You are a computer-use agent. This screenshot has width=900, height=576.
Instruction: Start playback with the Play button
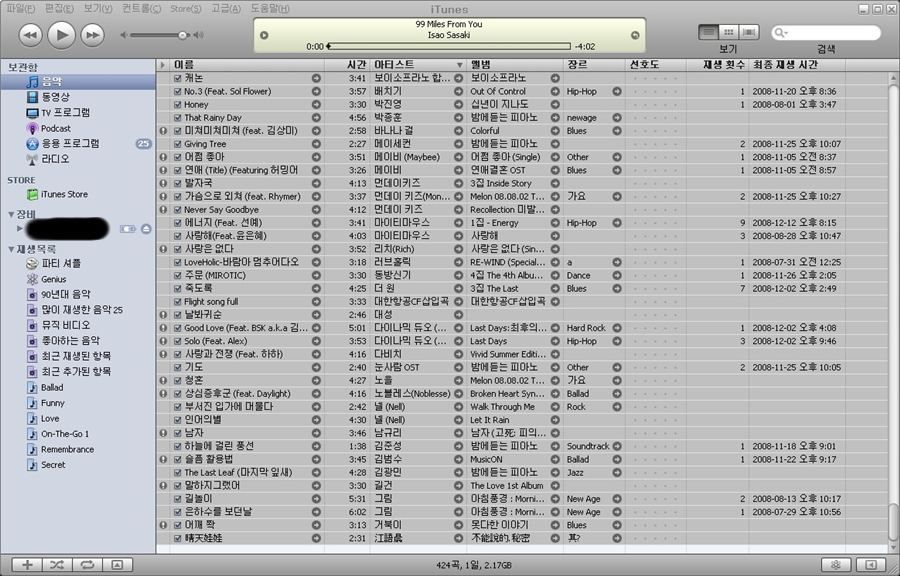[x=61, y=35]
